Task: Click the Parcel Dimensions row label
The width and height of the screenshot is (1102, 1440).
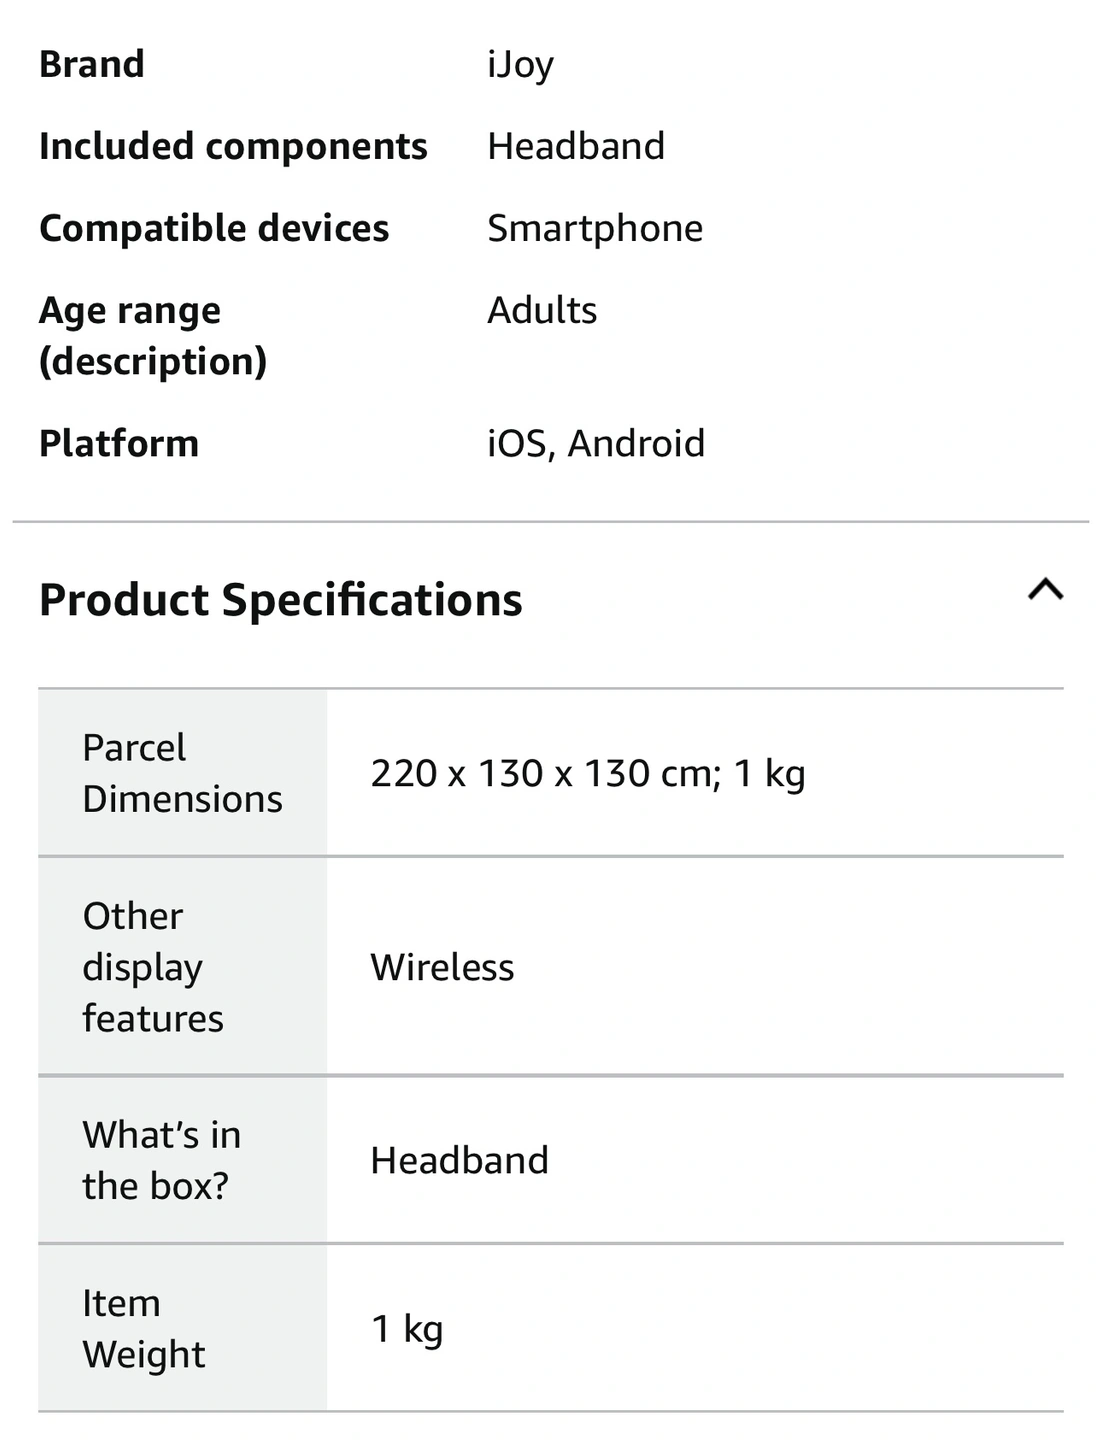Action: click(x=182, y=773)
